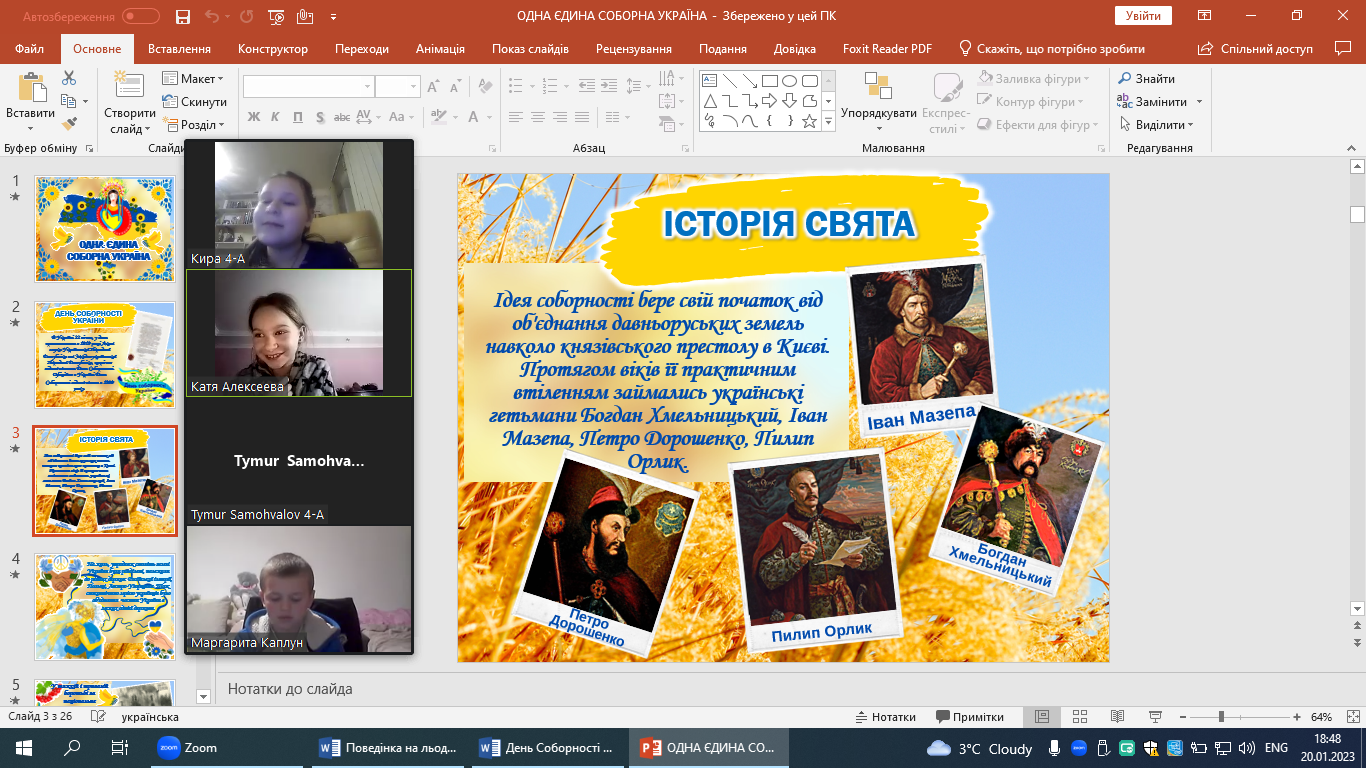This screenshot has width=1366, height=768.
Task: Click the Copy icon in clipboard group
Action: (69, 101)
